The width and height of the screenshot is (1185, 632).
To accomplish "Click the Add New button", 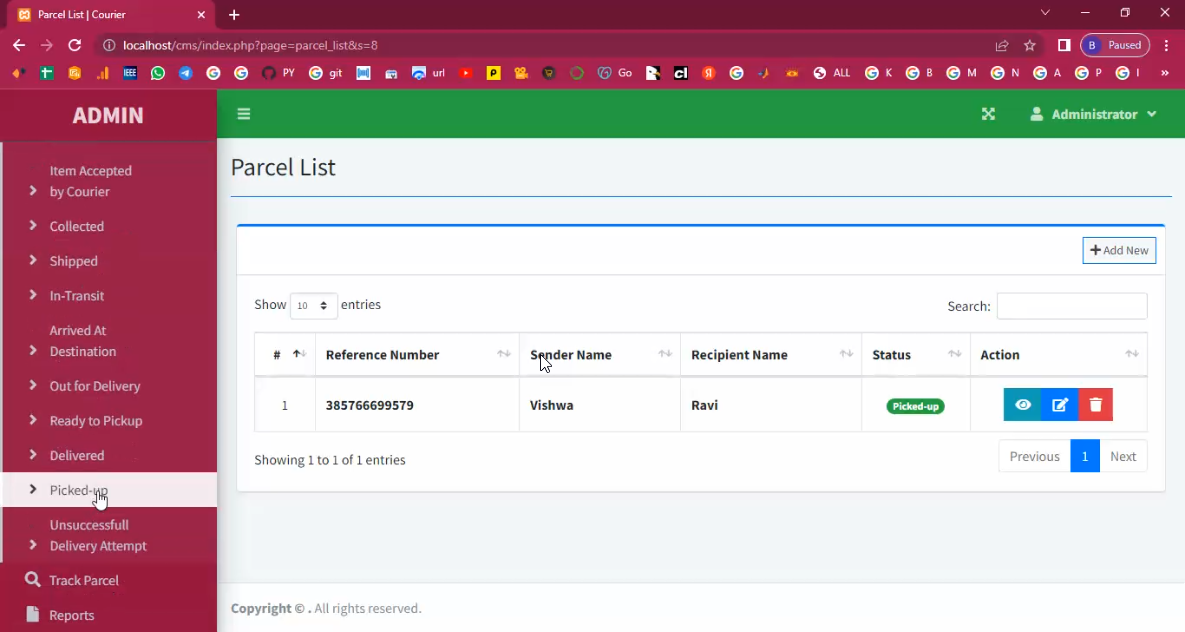I will tap(1119, 250).
